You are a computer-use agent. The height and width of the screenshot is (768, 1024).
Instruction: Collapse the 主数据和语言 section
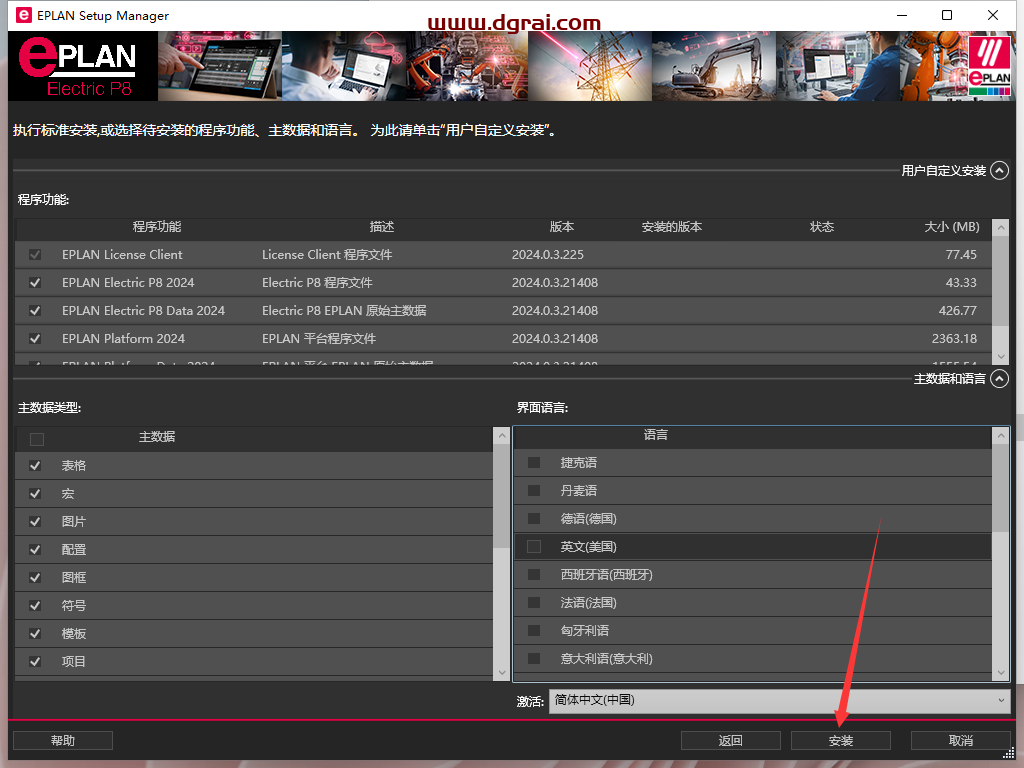(x=999, y=379)
